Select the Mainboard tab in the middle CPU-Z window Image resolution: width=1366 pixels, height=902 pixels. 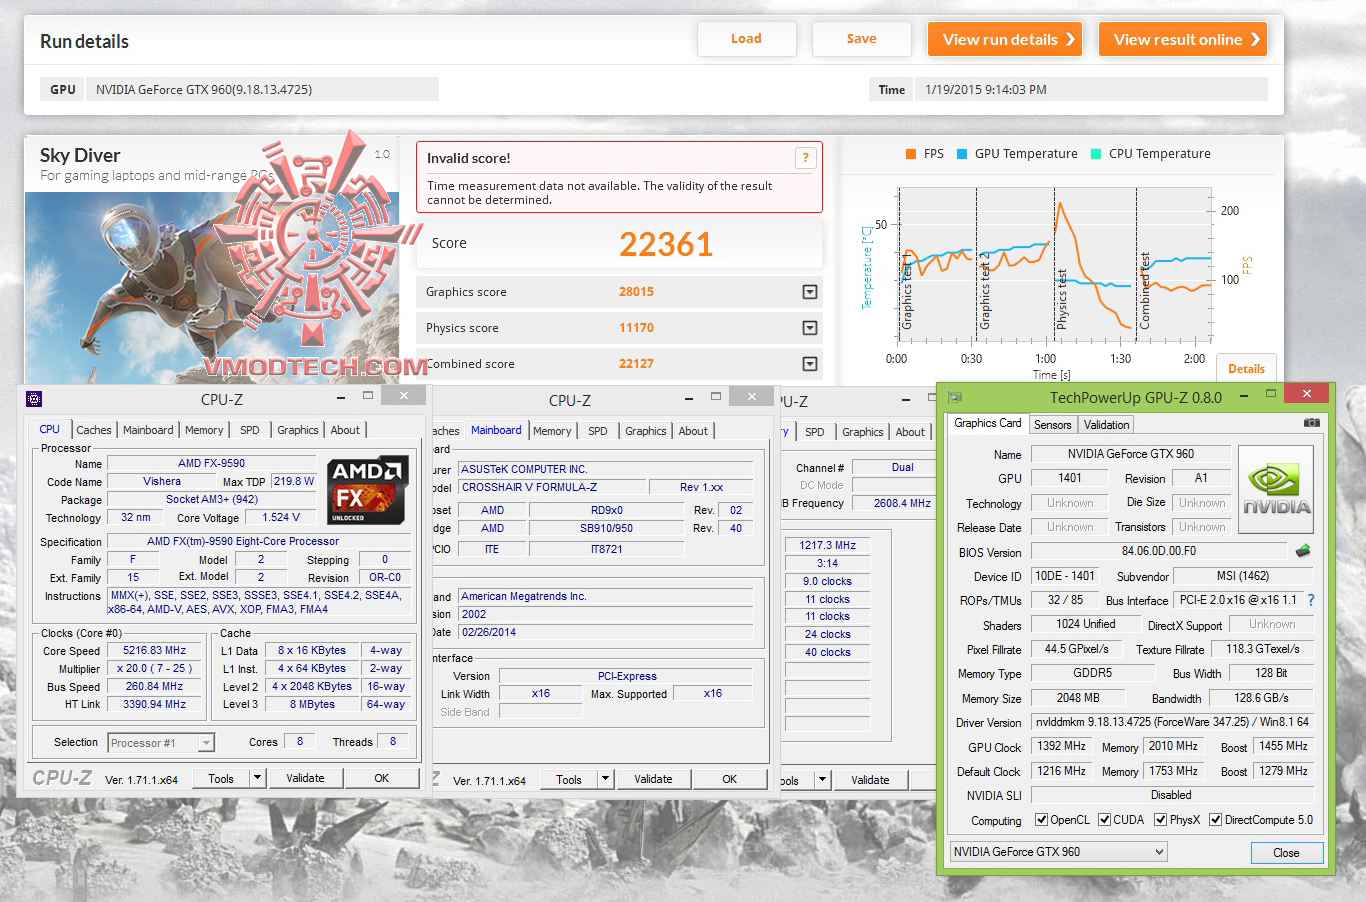[496, 430]
